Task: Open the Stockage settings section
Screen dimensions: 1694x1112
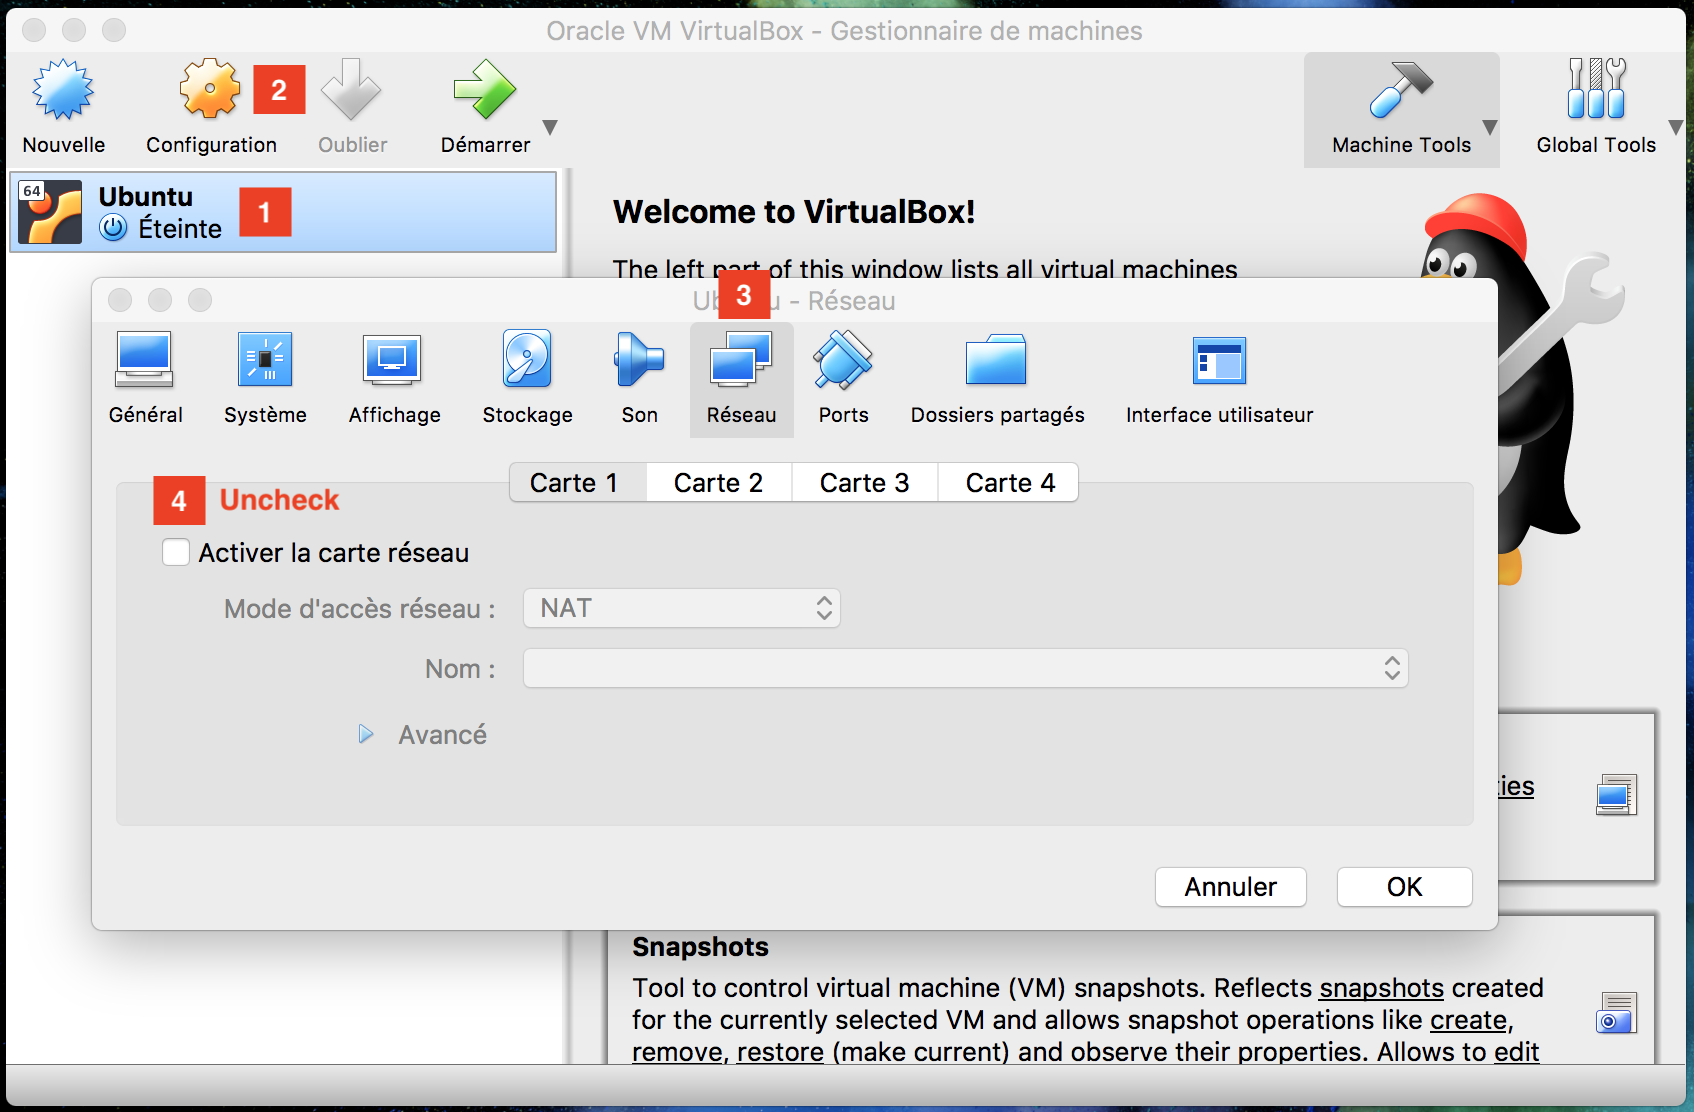Action: point(527,380)
